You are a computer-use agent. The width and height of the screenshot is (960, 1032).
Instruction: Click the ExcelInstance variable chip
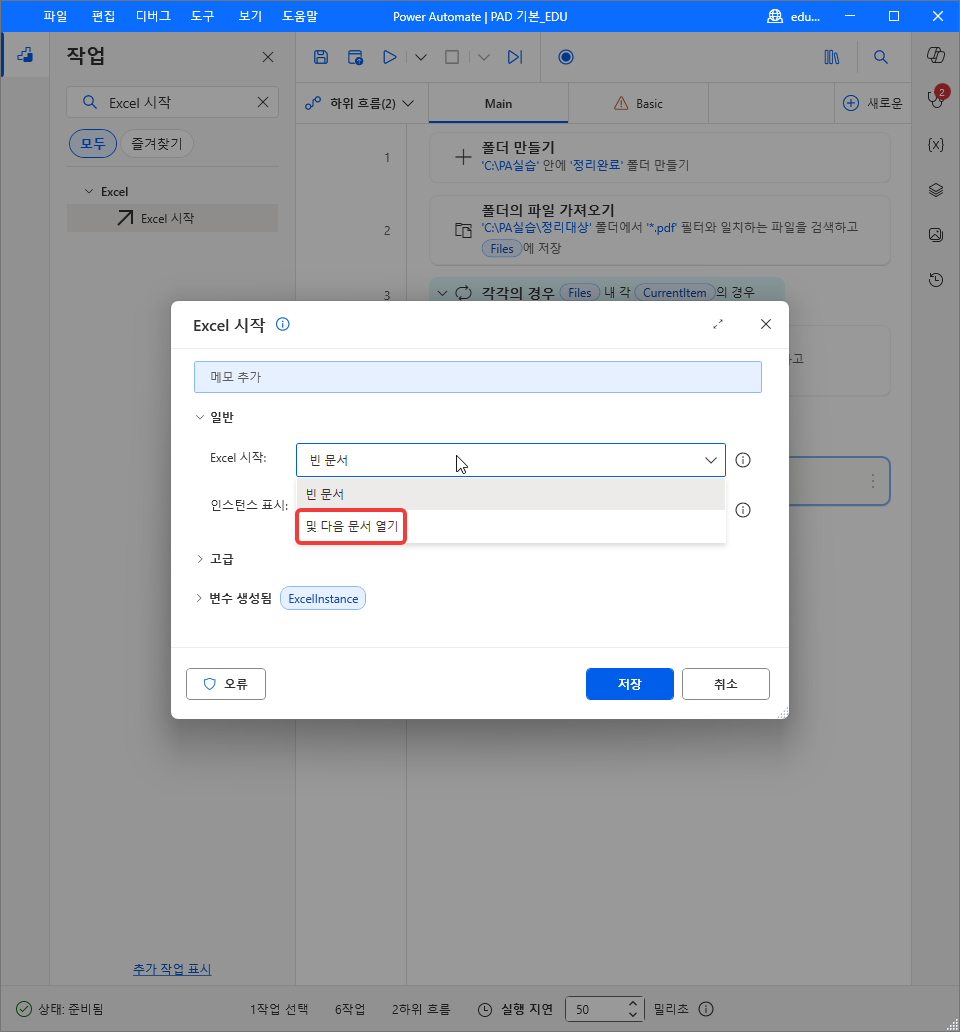(323, 598)
